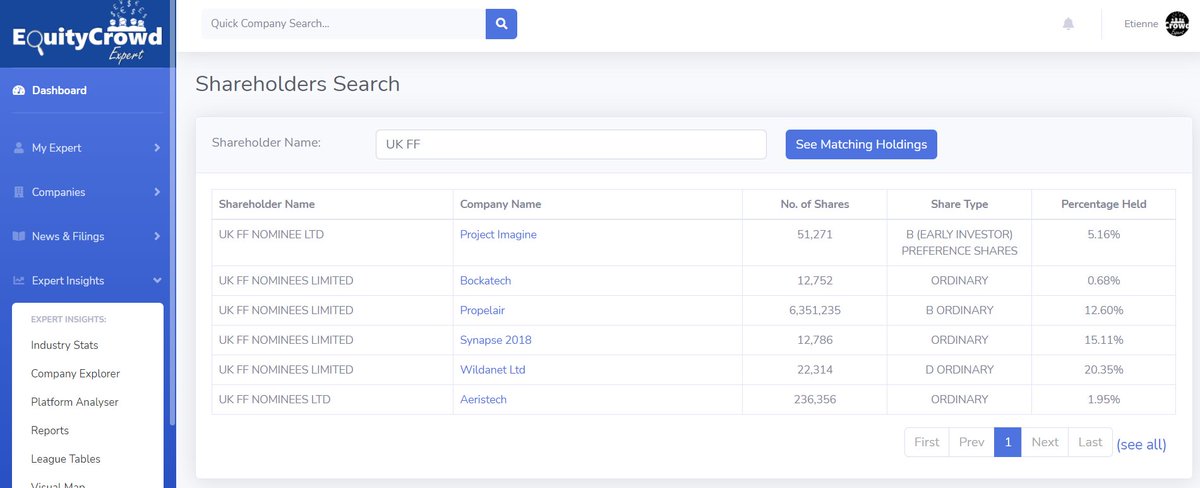Select page 1 in pagination

tap(1007, 442)
